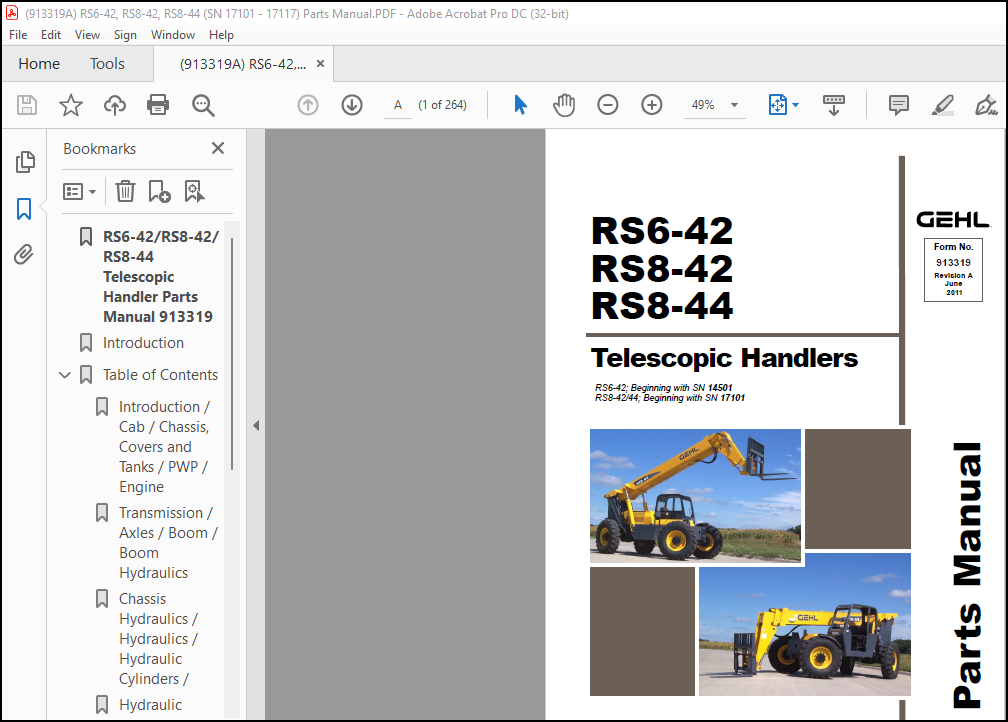Click the upload to cloud icon
This screenshot has height=722, width=1008.
[x=115, y=105]
